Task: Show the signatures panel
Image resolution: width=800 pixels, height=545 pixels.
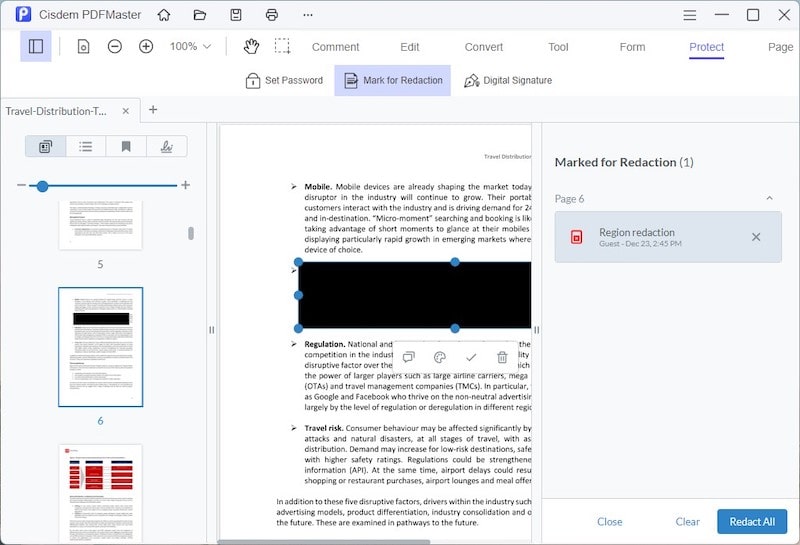Action: click(167, 147)
